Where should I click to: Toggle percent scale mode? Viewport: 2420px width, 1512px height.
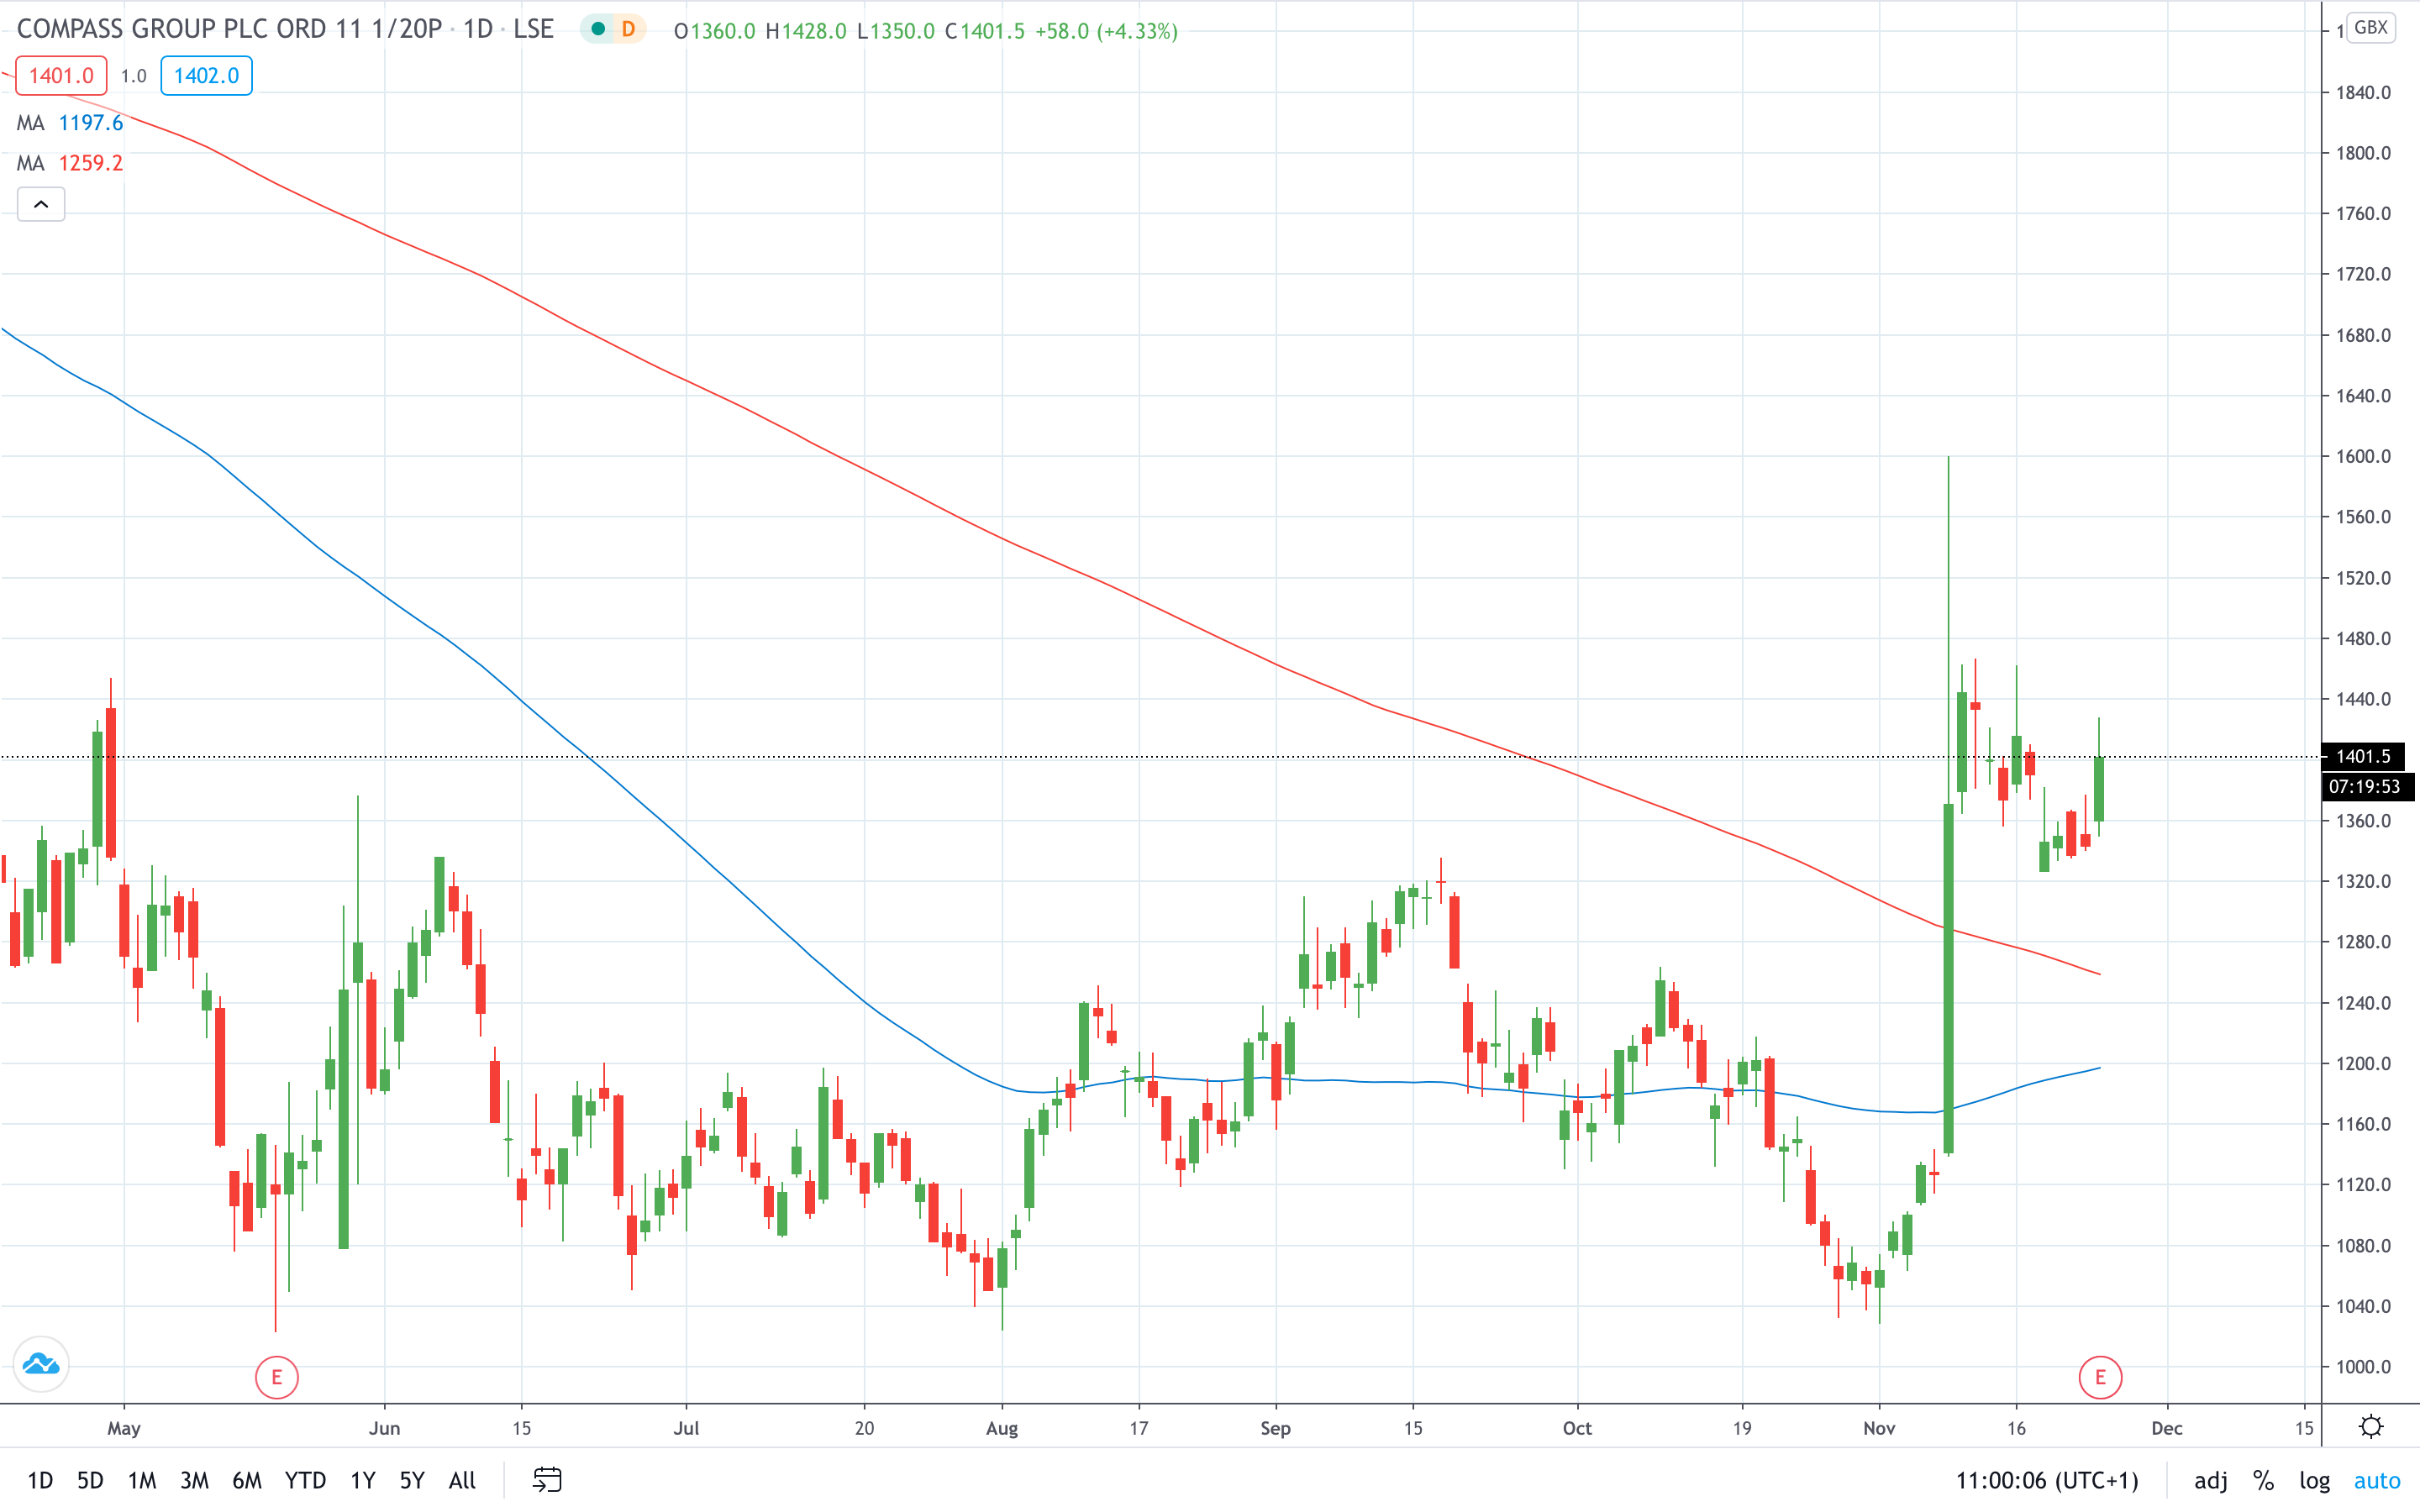2264,1480
